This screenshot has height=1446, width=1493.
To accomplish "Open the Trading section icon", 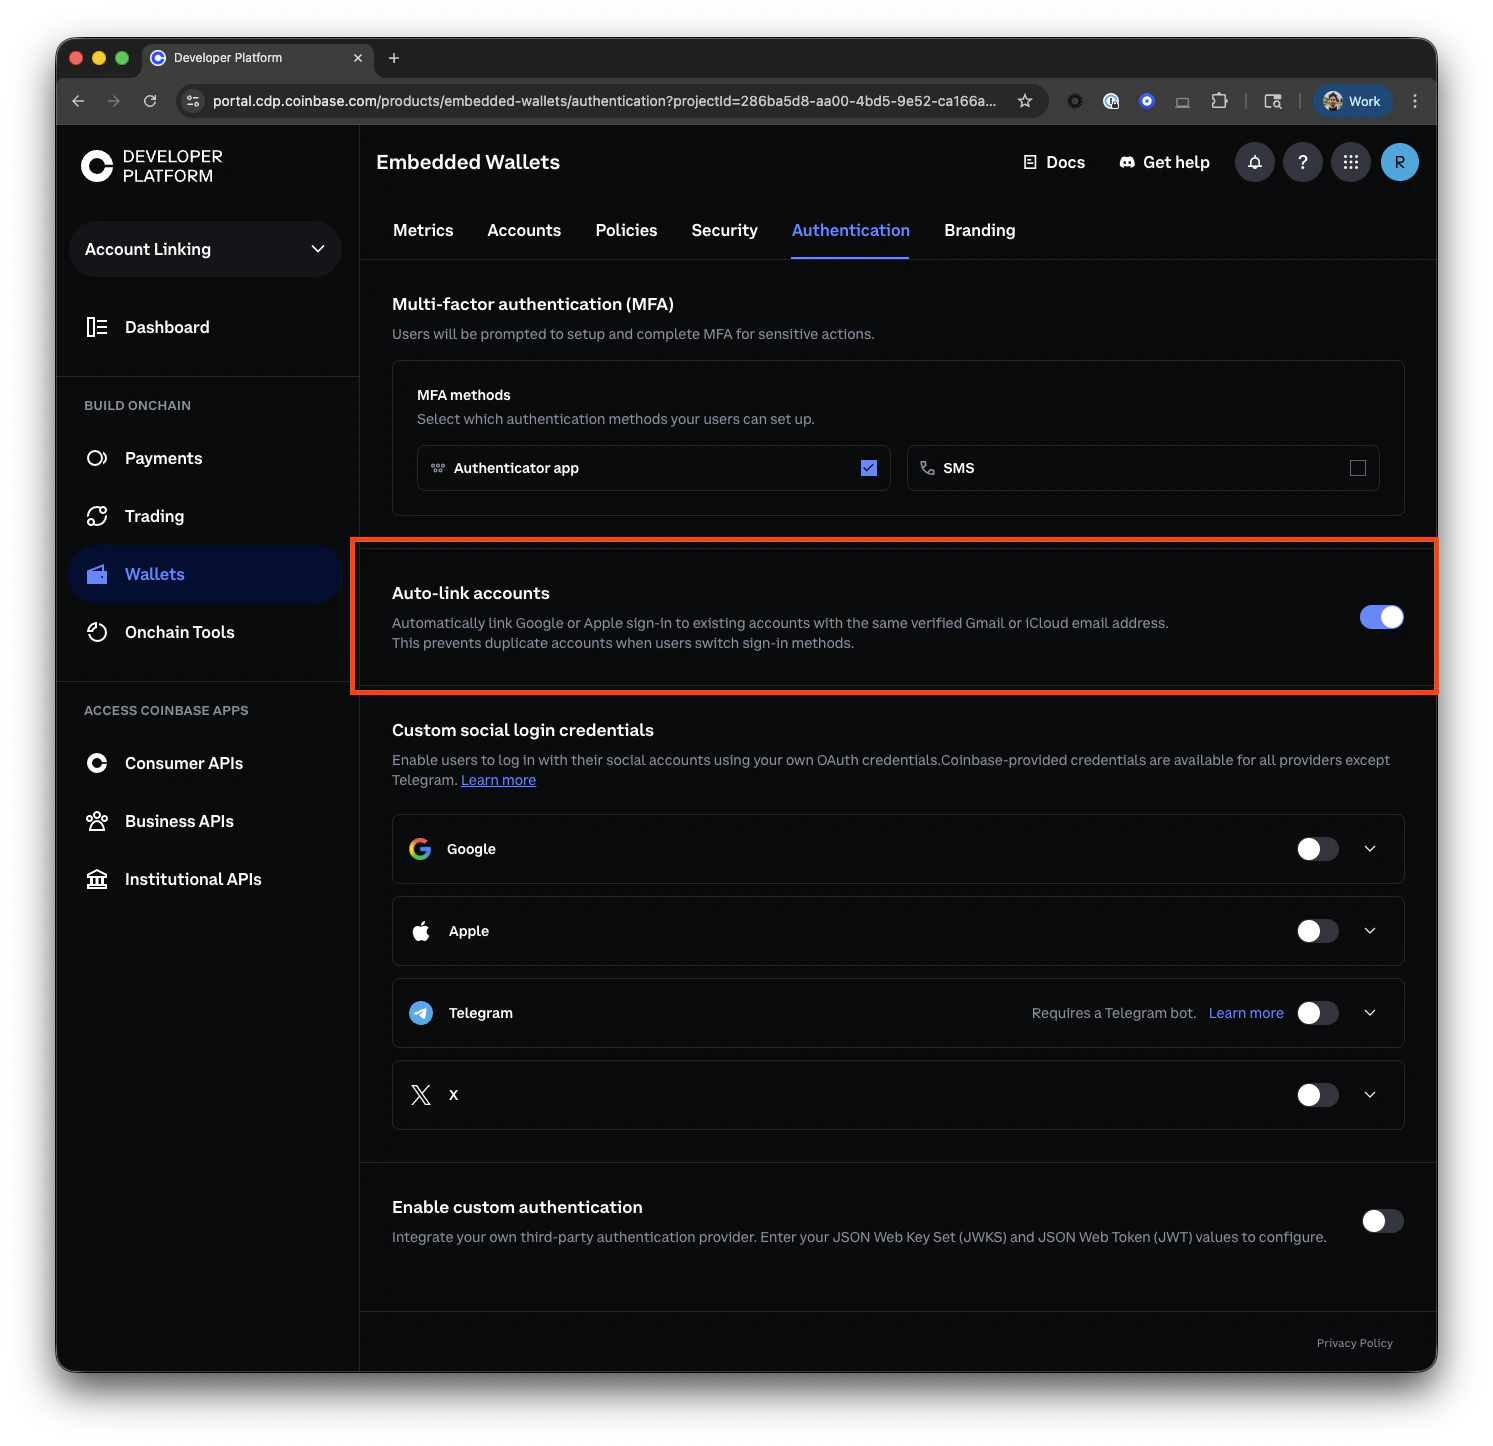I will [x=97, y=515].
